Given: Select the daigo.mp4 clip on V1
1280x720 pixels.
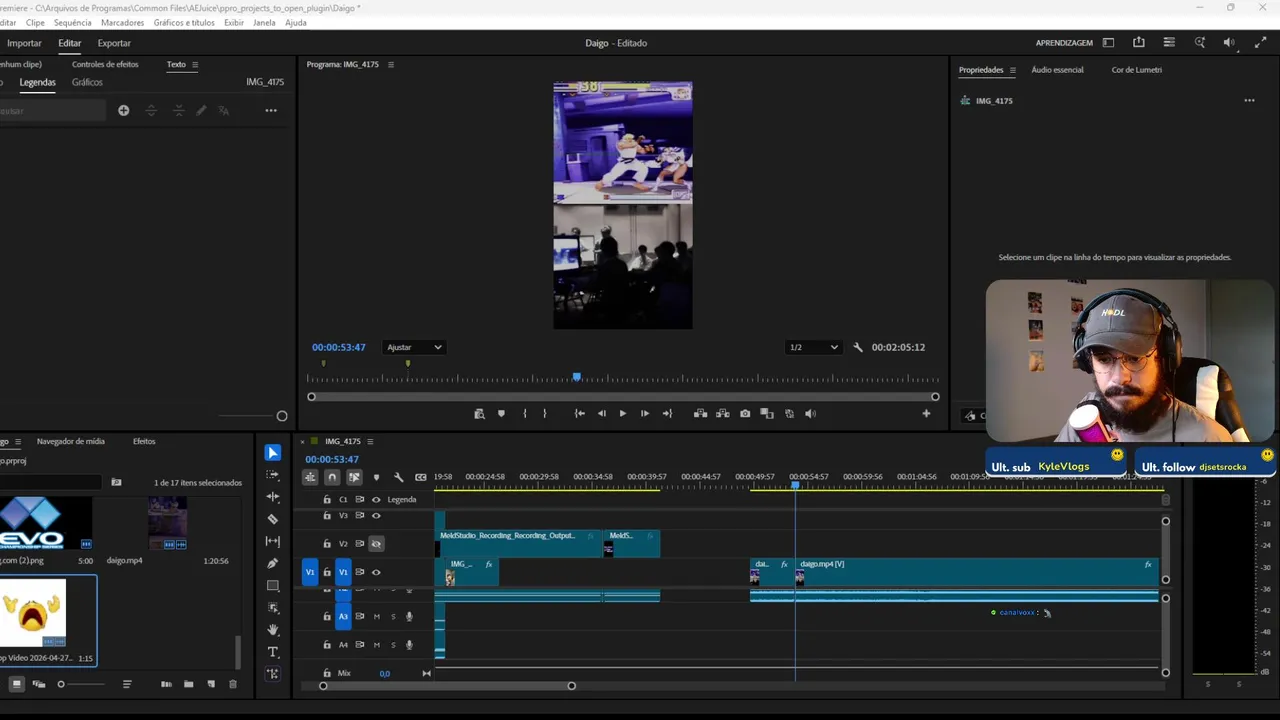Looking at the screenshot, I should point(976,572).
